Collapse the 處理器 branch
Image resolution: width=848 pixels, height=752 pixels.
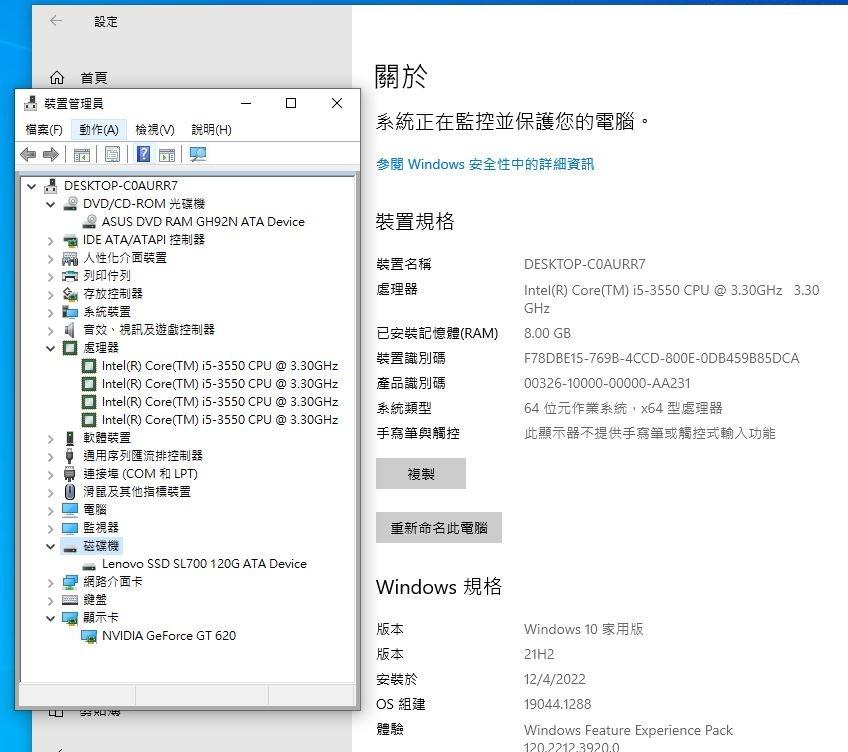point(50,348)
